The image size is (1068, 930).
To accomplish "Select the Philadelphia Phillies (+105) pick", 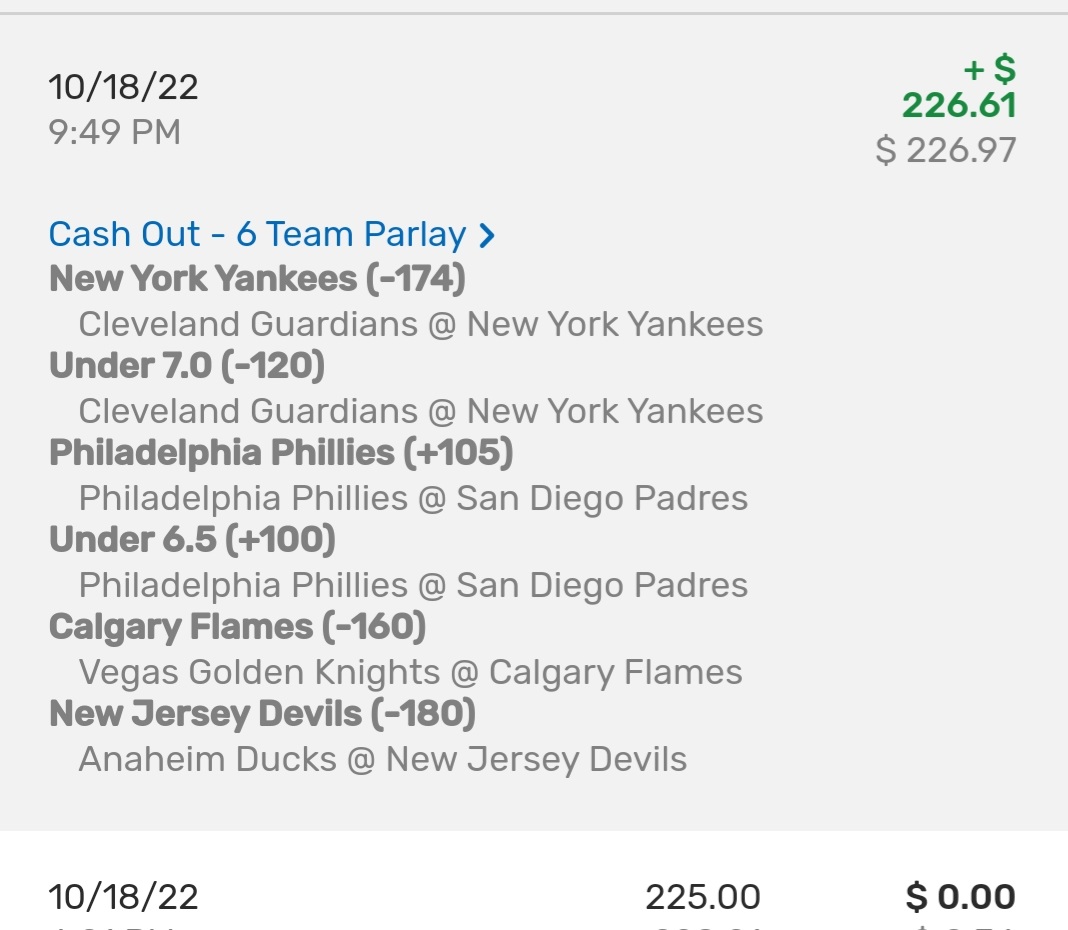I will [x=280, y=453].
